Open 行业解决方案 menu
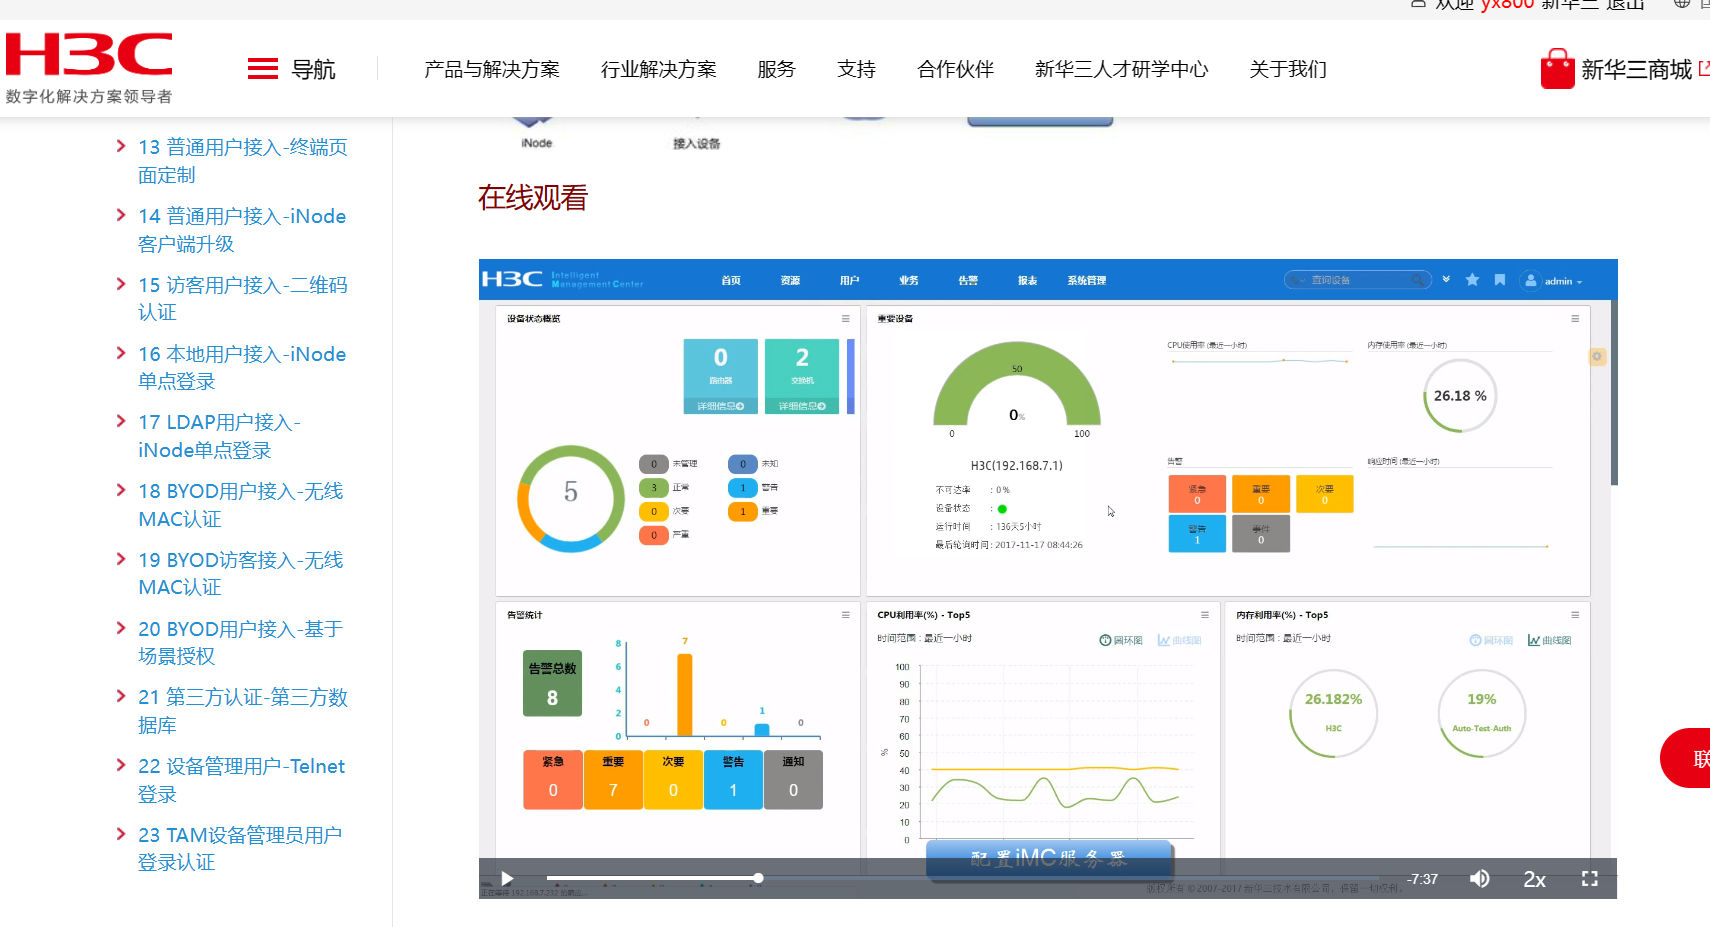1710x927 pixels. [659, 69]
